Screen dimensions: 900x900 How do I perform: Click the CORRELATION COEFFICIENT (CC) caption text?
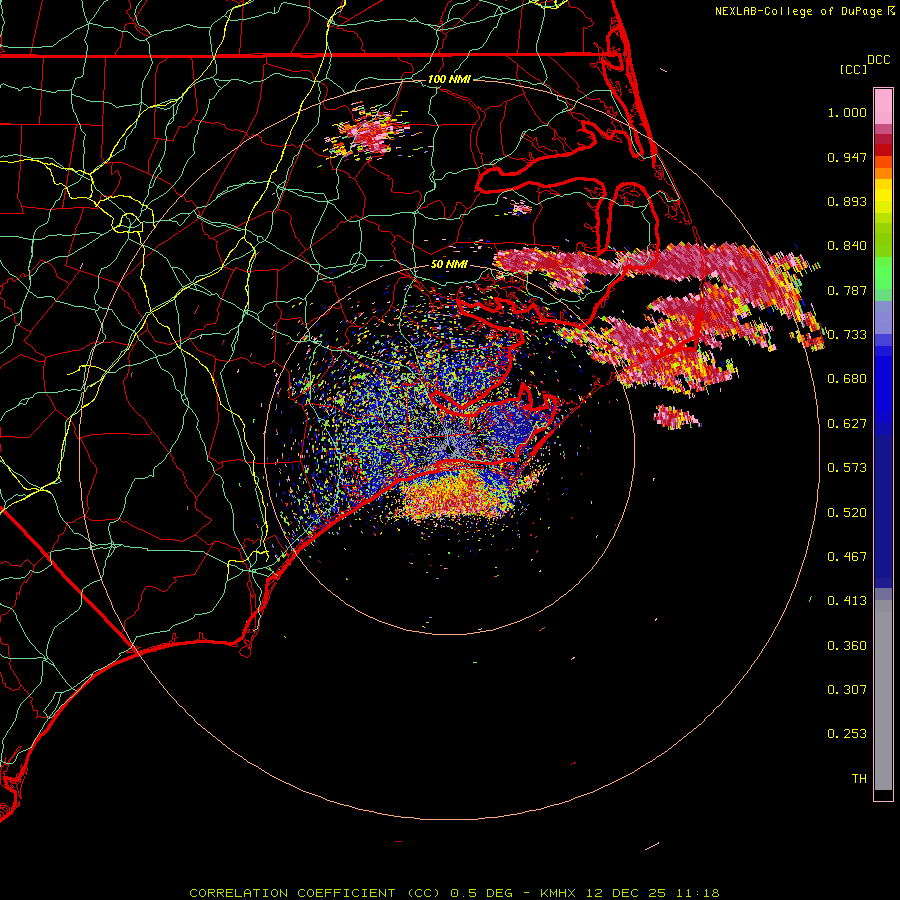[315, 893]
